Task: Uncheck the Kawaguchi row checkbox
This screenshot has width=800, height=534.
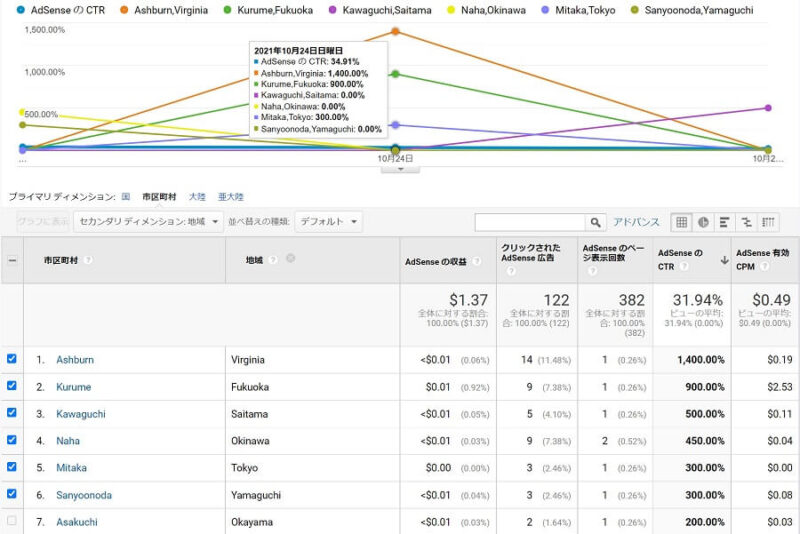Action: pos(12,413)
